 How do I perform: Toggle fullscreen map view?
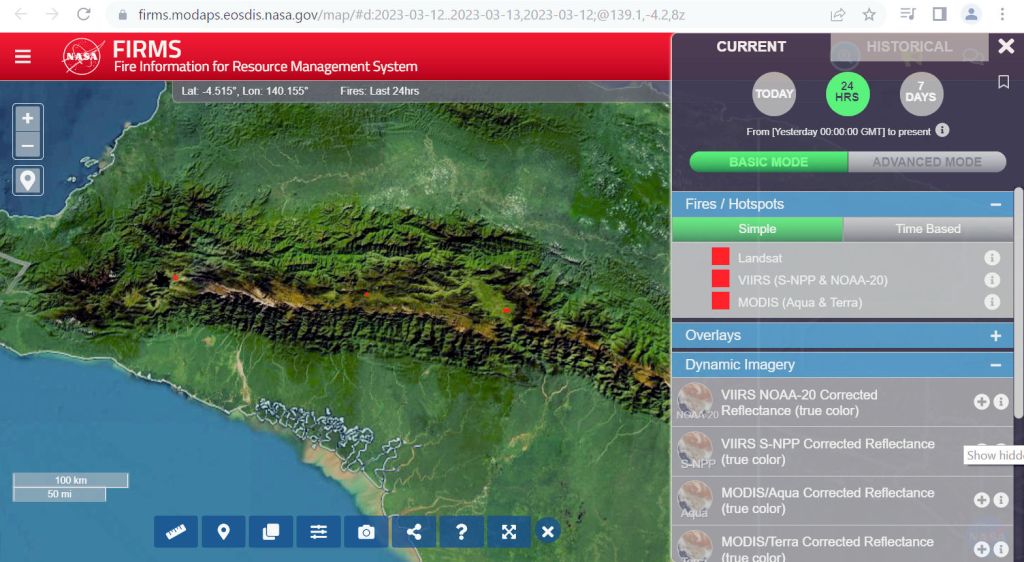click(509, 532)
